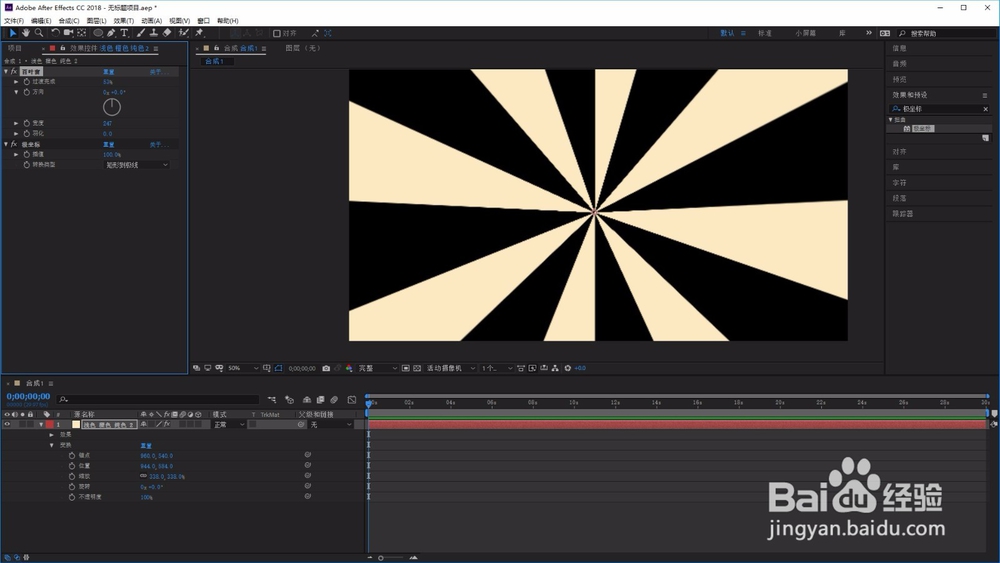Select the Rotation tool
Viewport: 1000px width, 563px height.
[55, 33]
